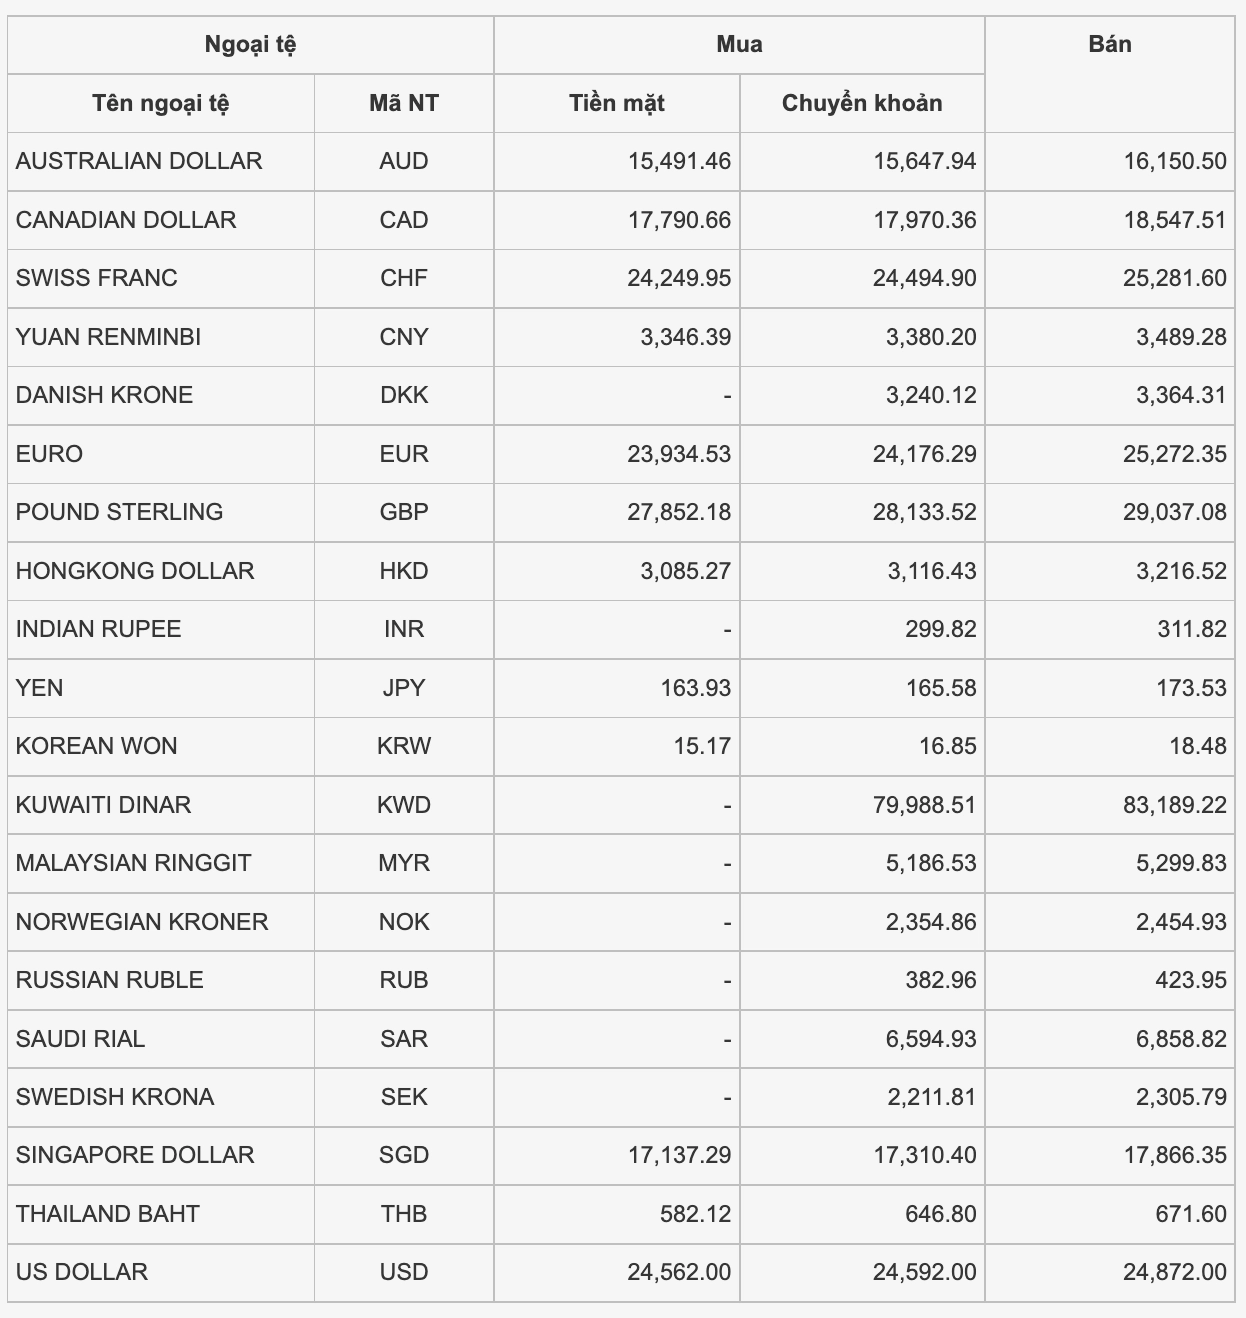This screenshot has height=1318, width=1246.
Task: Select the Mã NT subheader
Action: click(x=404, y=103)
